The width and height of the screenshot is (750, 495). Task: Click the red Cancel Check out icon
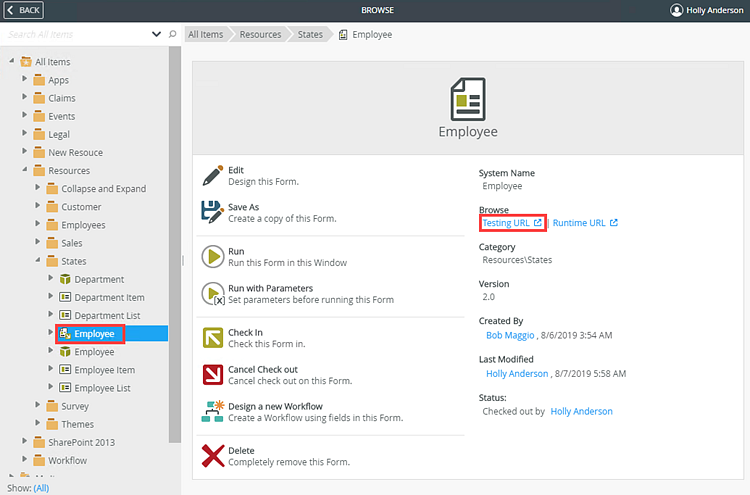[x=212, y=375]
